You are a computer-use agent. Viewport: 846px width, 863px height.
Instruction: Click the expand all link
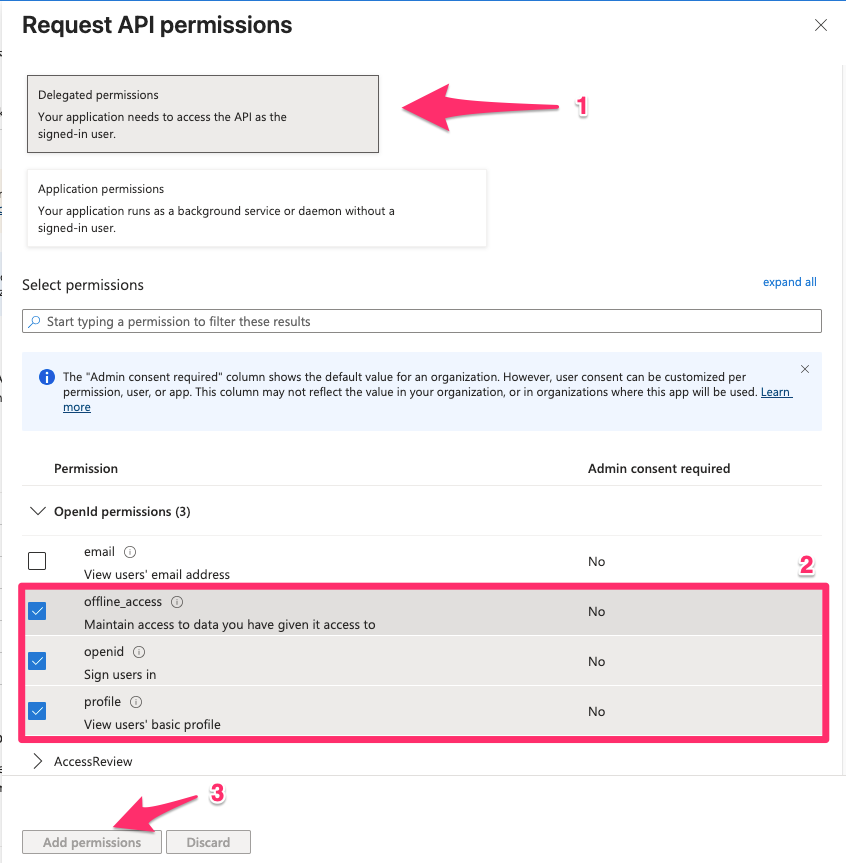click(789, 282)
